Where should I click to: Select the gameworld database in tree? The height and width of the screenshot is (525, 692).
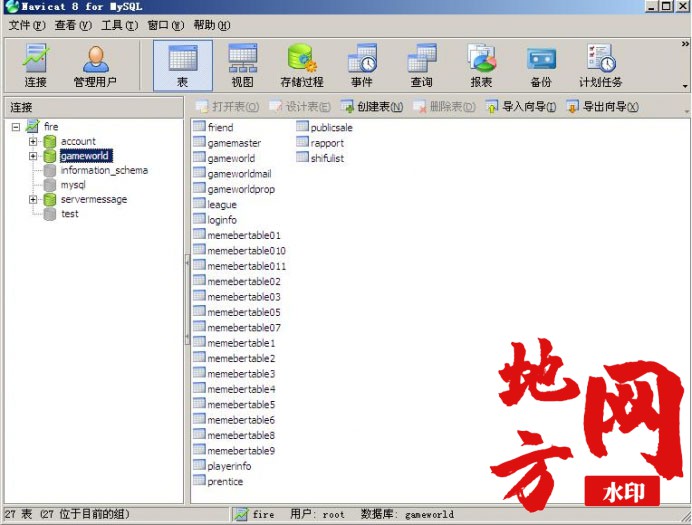85,156
